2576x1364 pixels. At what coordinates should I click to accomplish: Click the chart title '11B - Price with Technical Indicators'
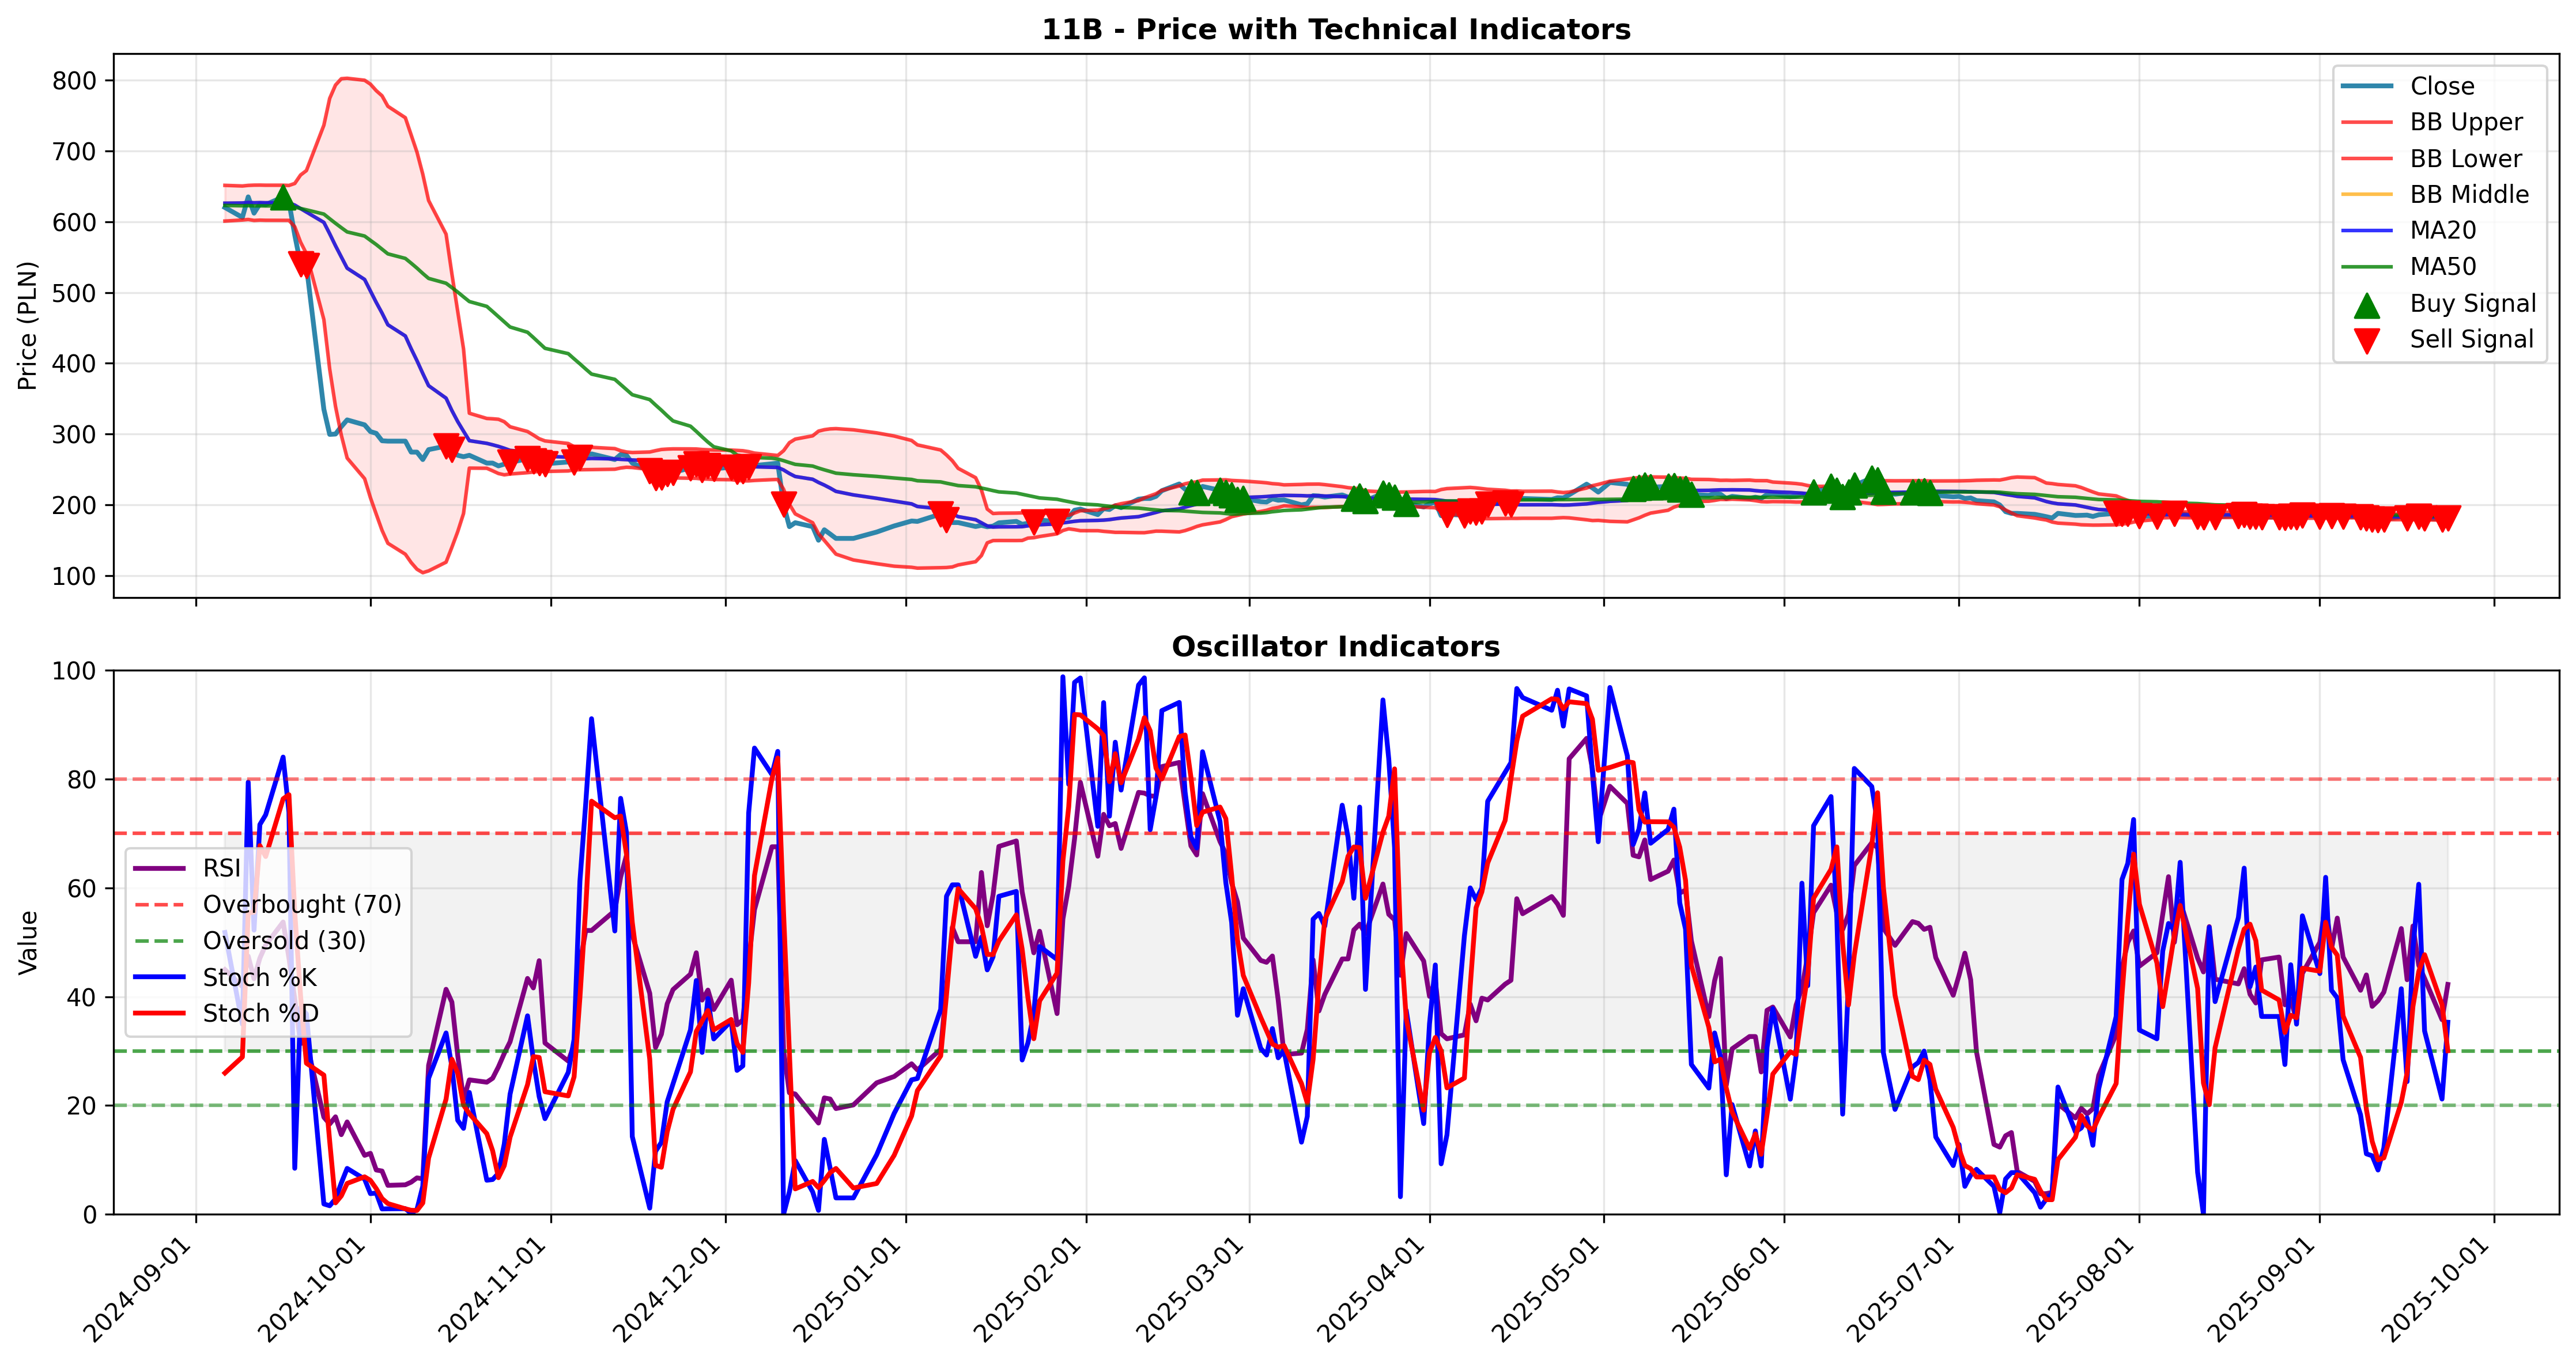coord(1336,29)
